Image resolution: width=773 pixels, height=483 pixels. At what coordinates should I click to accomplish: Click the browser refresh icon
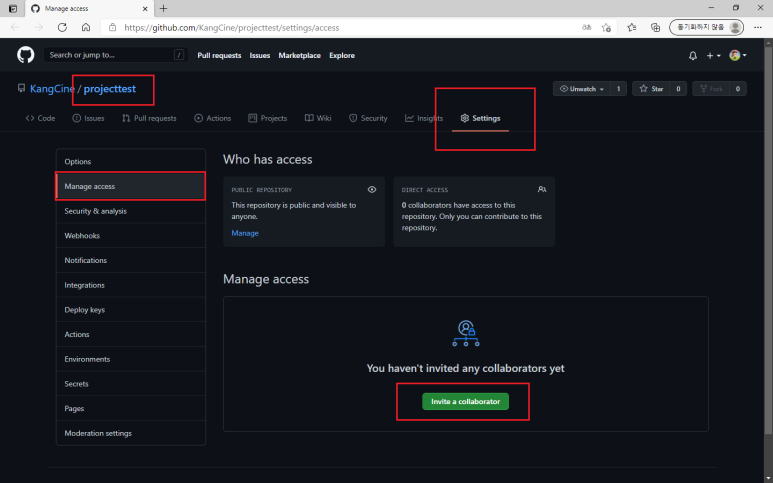[62, 28]
